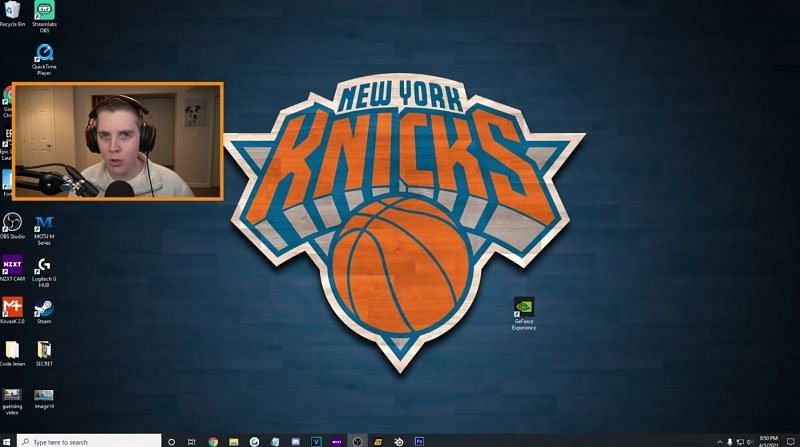Click the Type here to search box

(89, 441)
